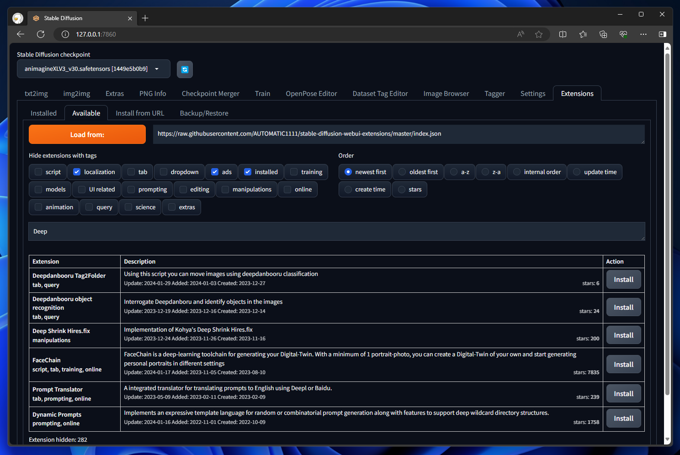Screen dimensions: 680x455
Task: Reload the page with refresh icon
Action: point(41,34)
